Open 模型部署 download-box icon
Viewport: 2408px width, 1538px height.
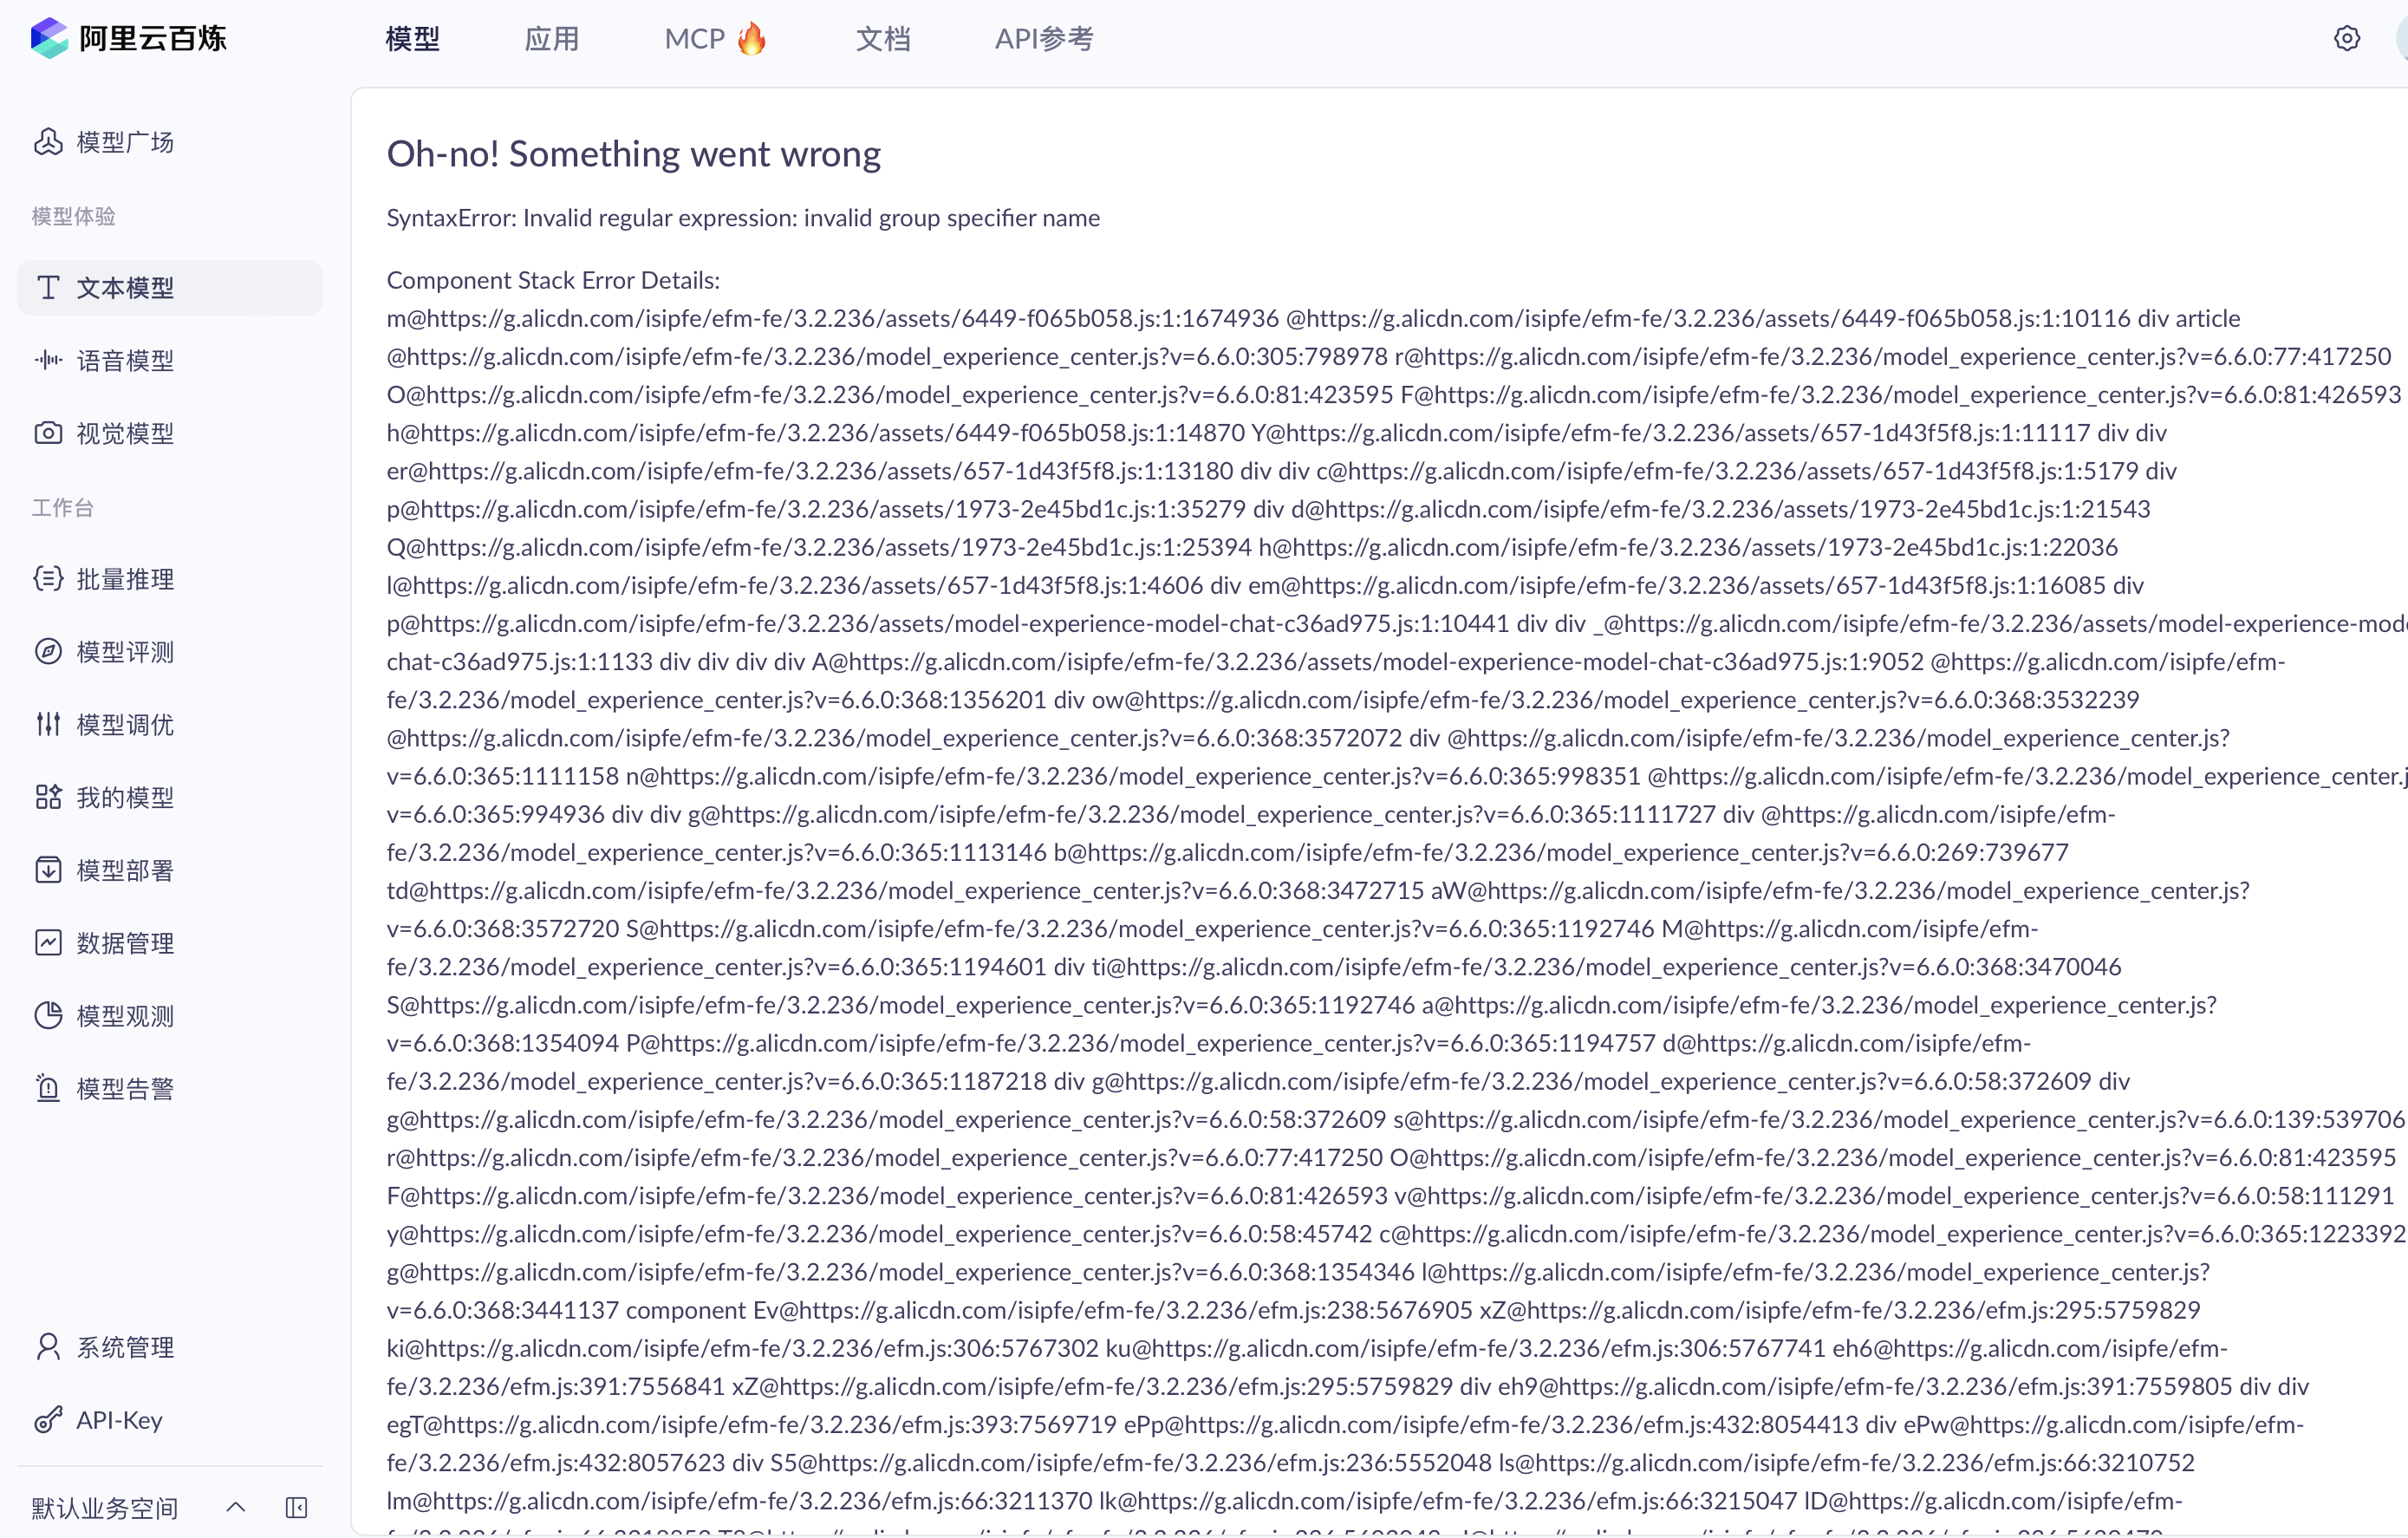click(x=48, y=870)
